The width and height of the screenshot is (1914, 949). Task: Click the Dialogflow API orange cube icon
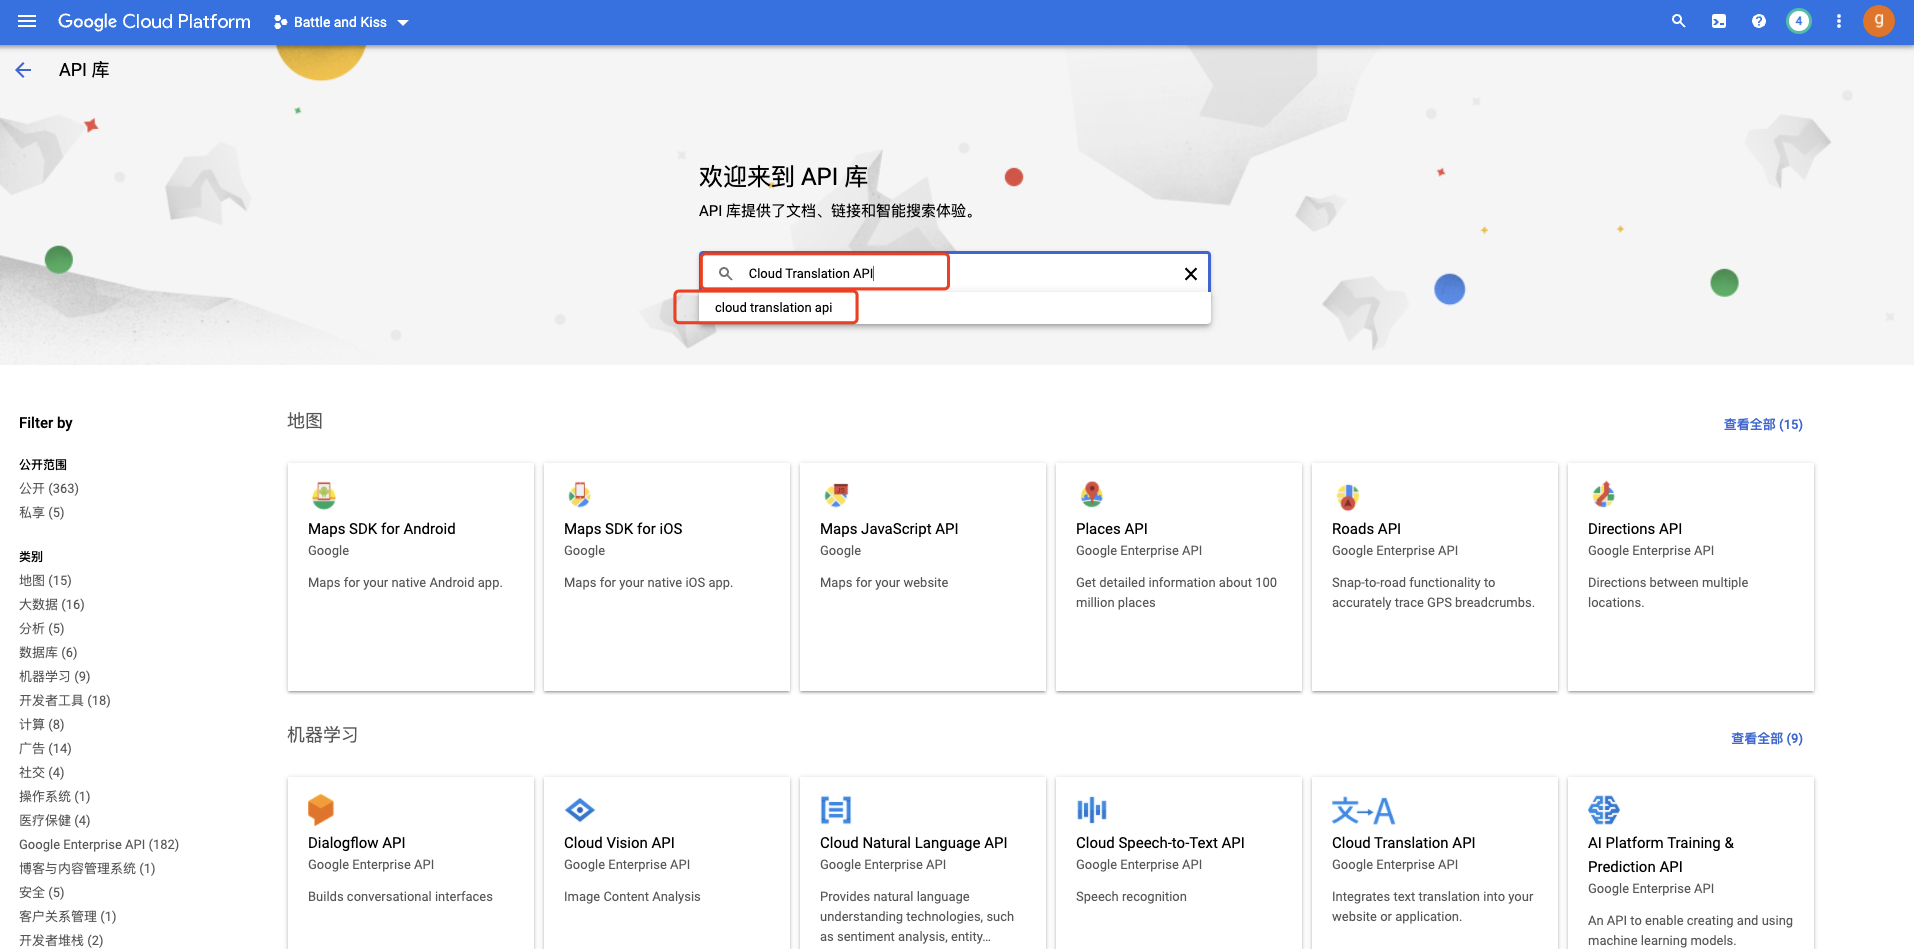click(x=321, y=809)
